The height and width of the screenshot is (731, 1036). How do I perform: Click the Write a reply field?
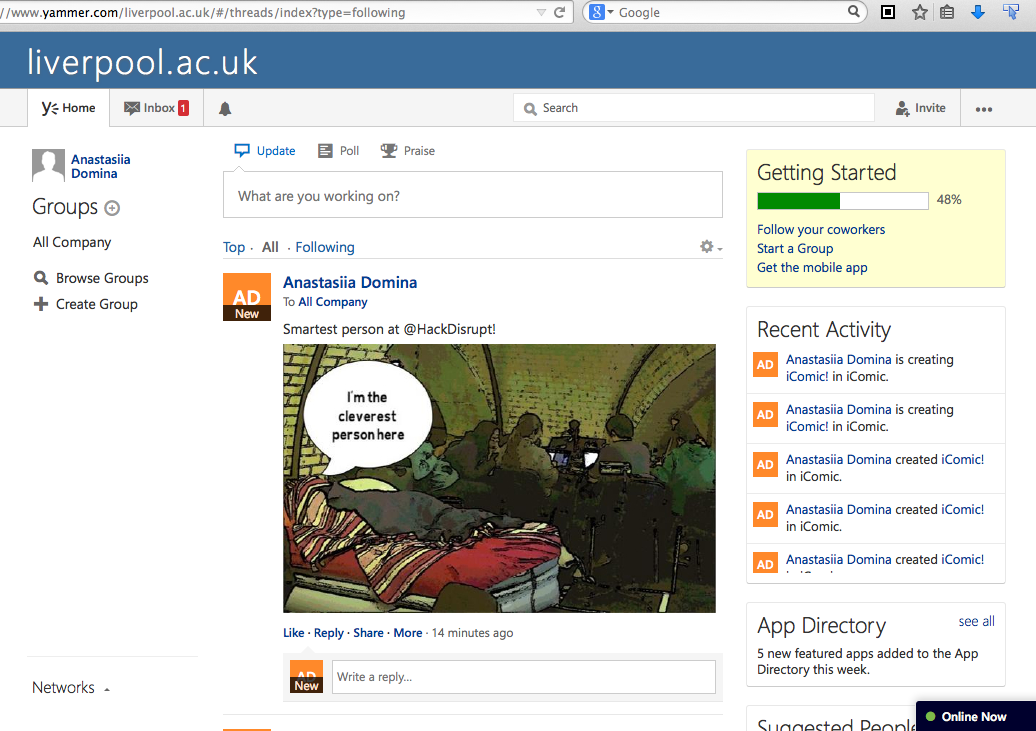click(523, 677)
